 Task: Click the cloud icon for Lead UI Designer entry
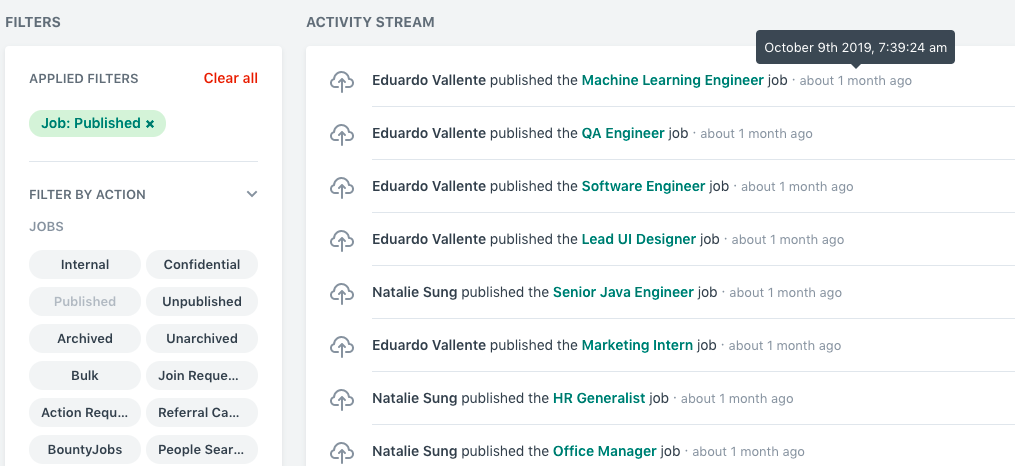coord(342,241)
